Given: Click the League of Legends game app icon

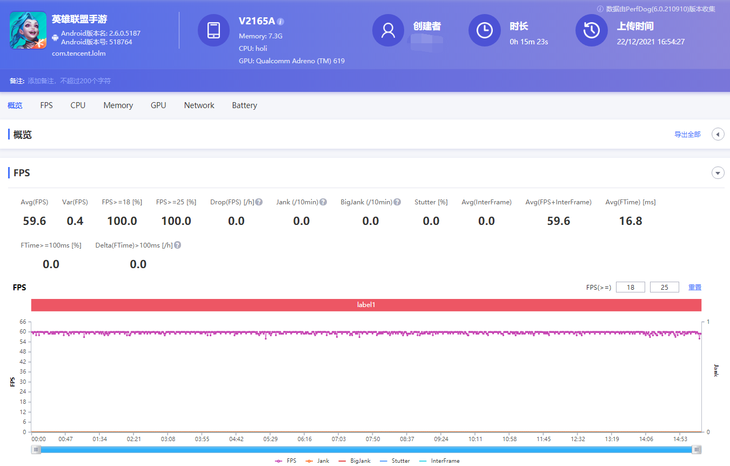Looking at the screenshot, I should (x=28, y=31).
